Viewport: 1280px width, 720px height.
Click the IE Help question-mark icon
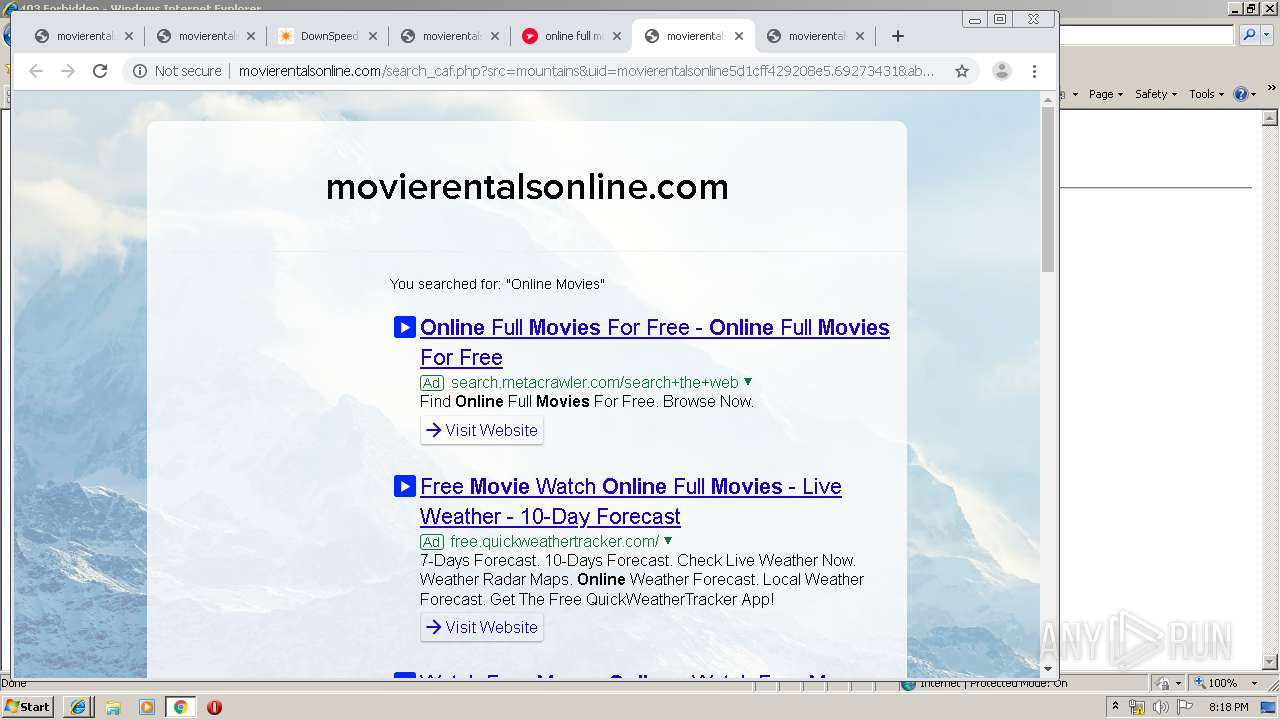pyautogui.click(x=1240, y=94)
